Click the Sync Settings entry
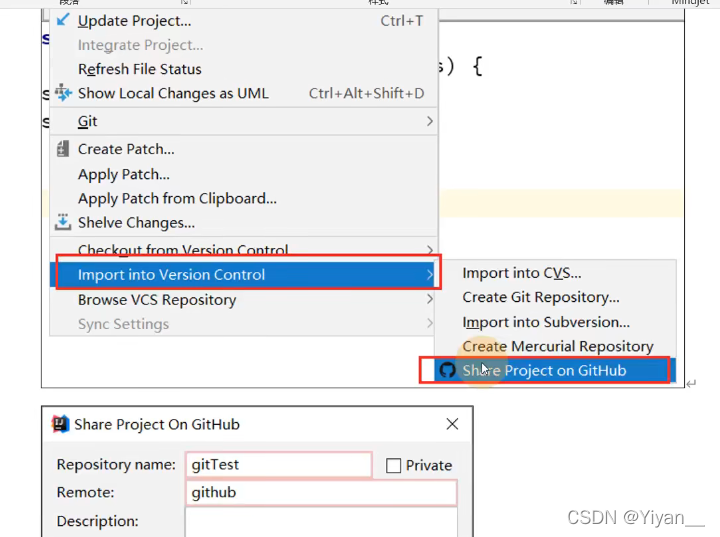This screenshot has width=720, height=537. 244,324
